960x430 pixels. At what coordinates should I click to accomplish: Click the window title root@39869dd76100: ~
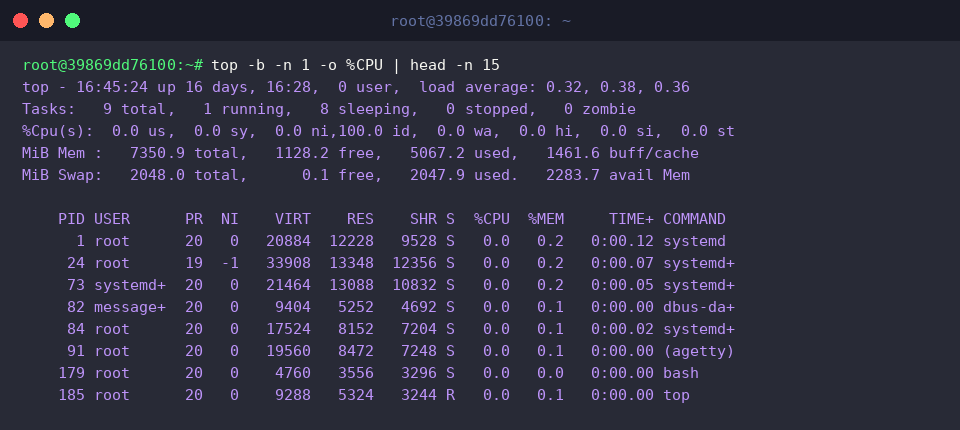(x=481, y=21)
